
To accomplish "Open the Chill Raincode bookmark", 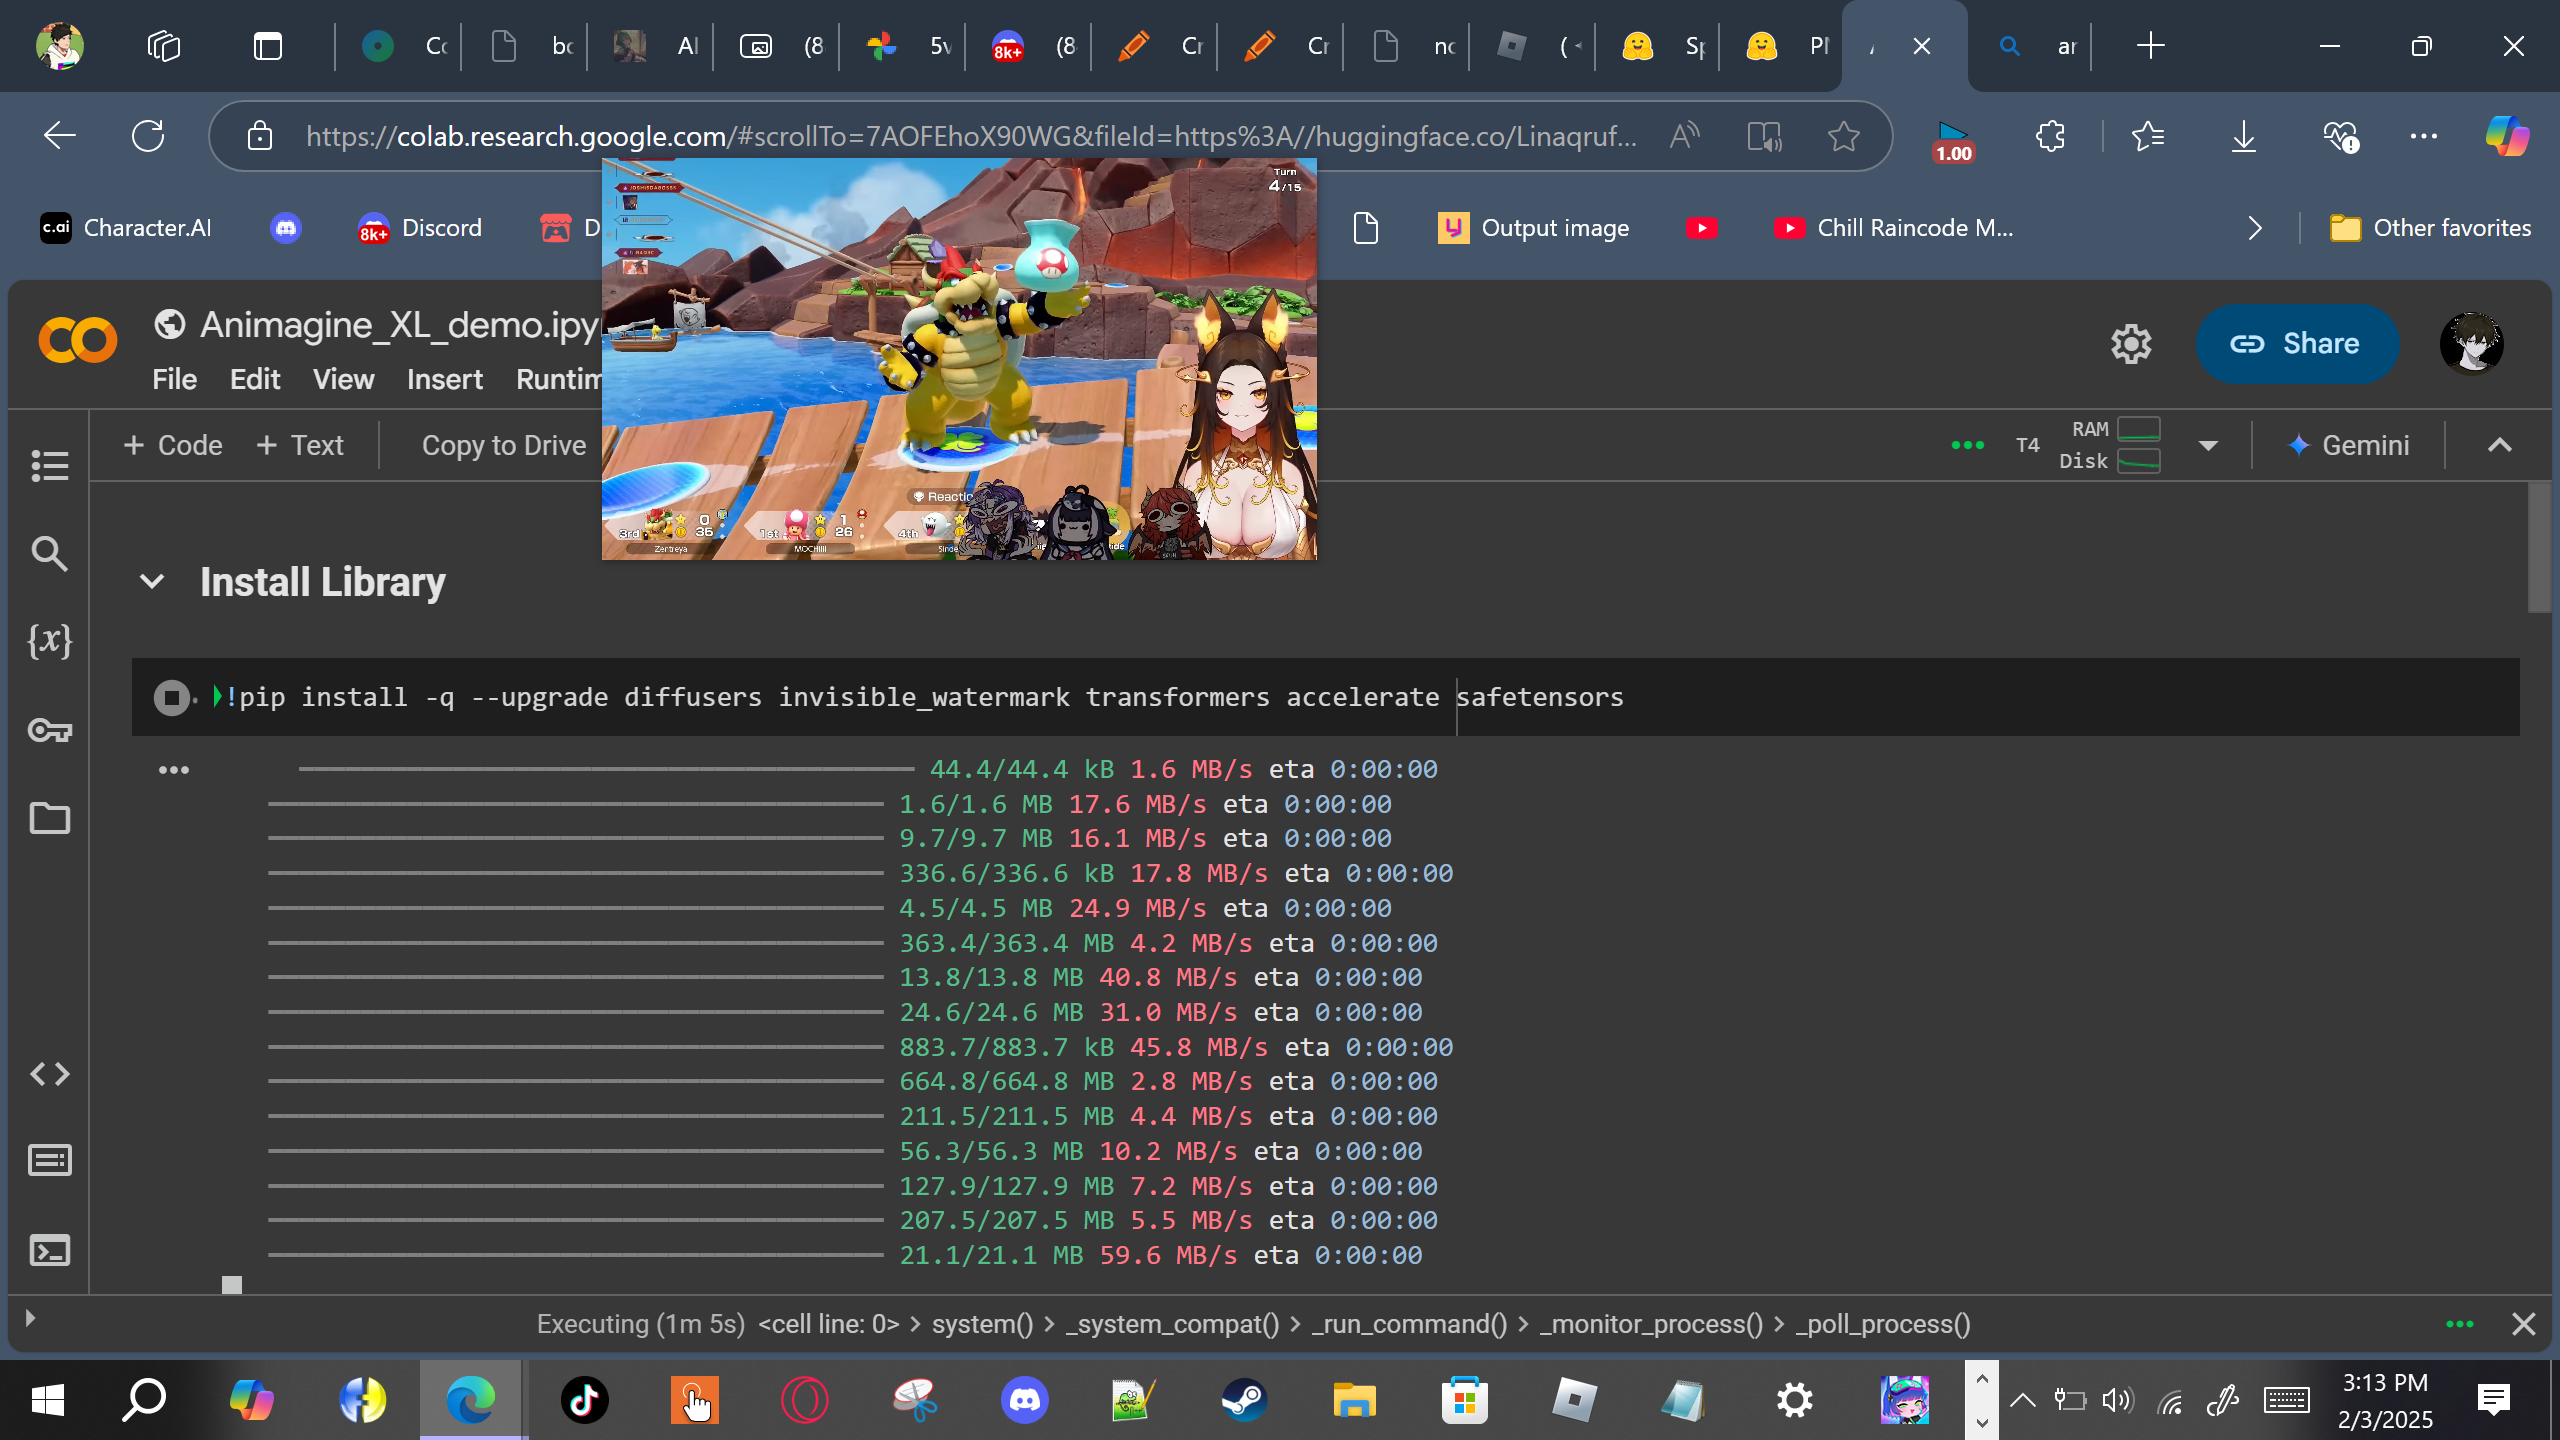I will click(1893, 228).
